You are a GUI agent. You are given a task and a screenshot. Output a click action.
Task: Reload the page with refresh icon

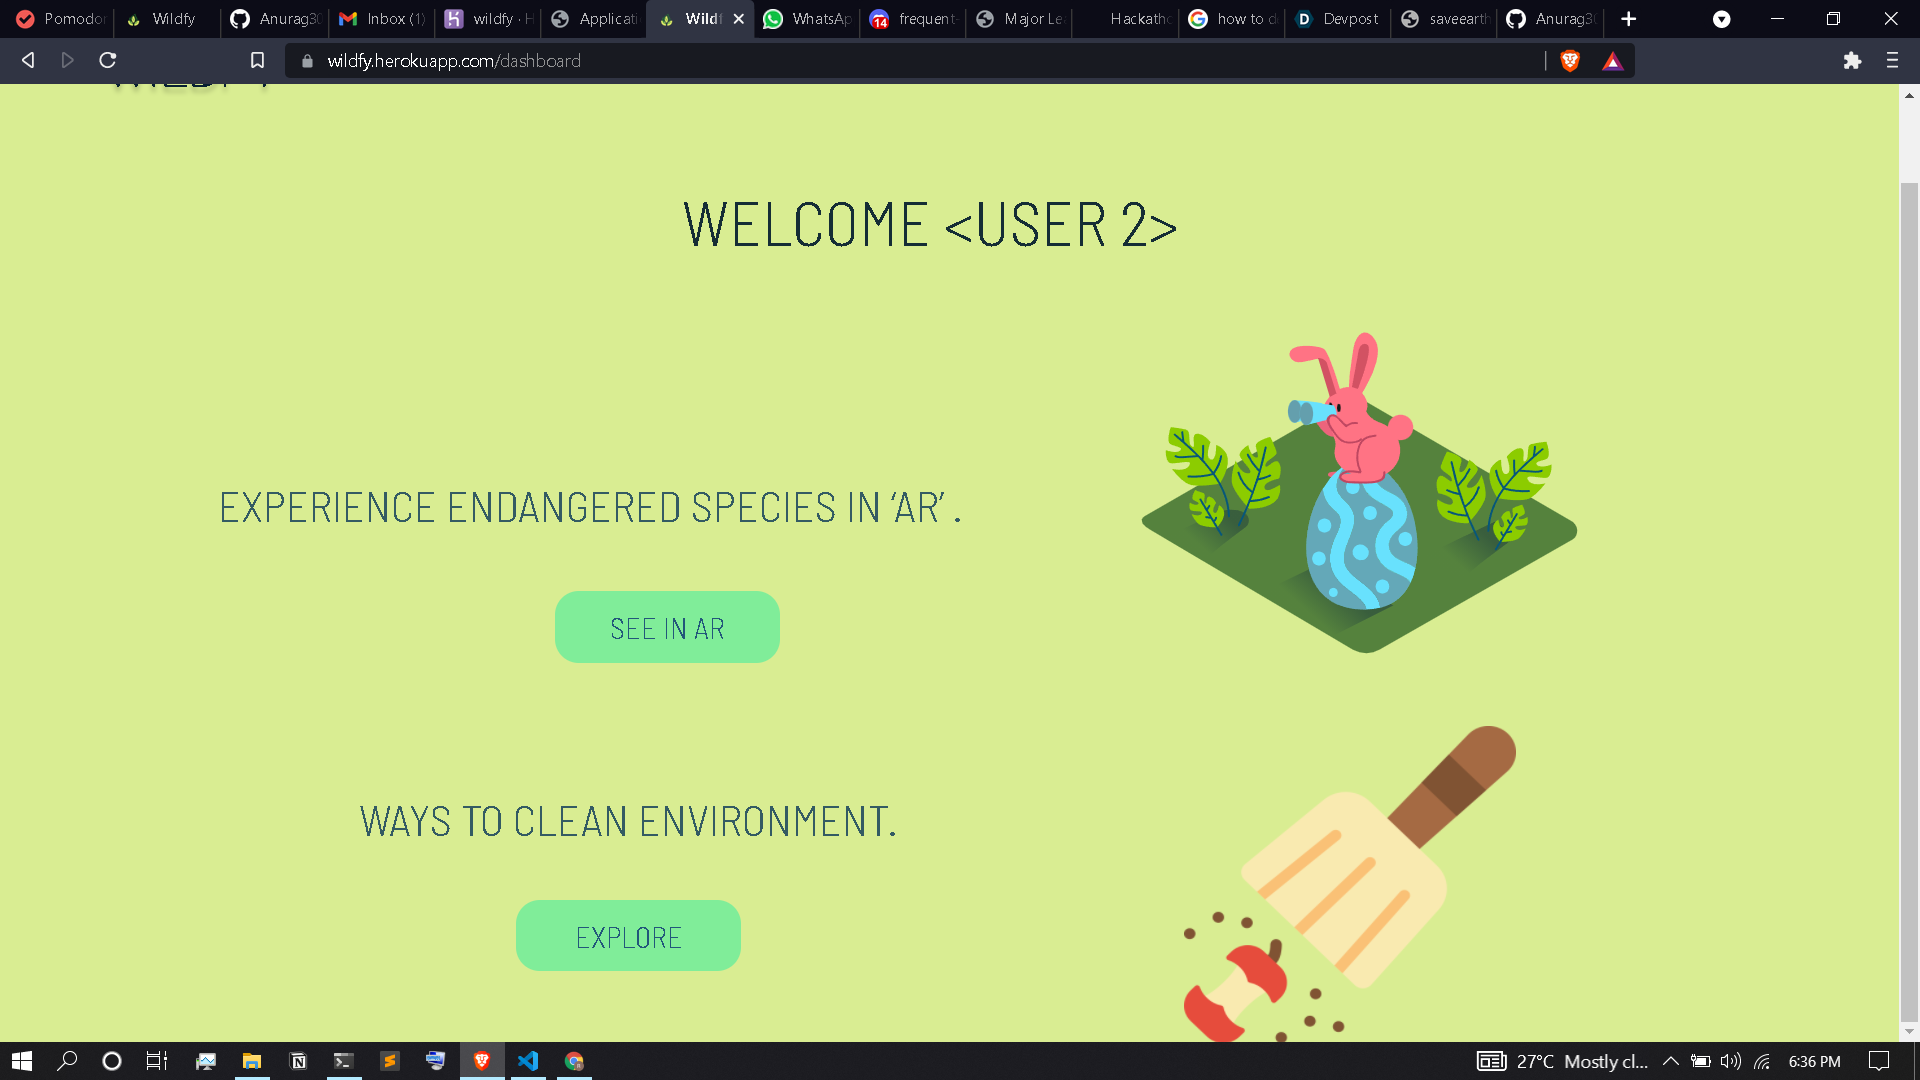pos(108,61)
